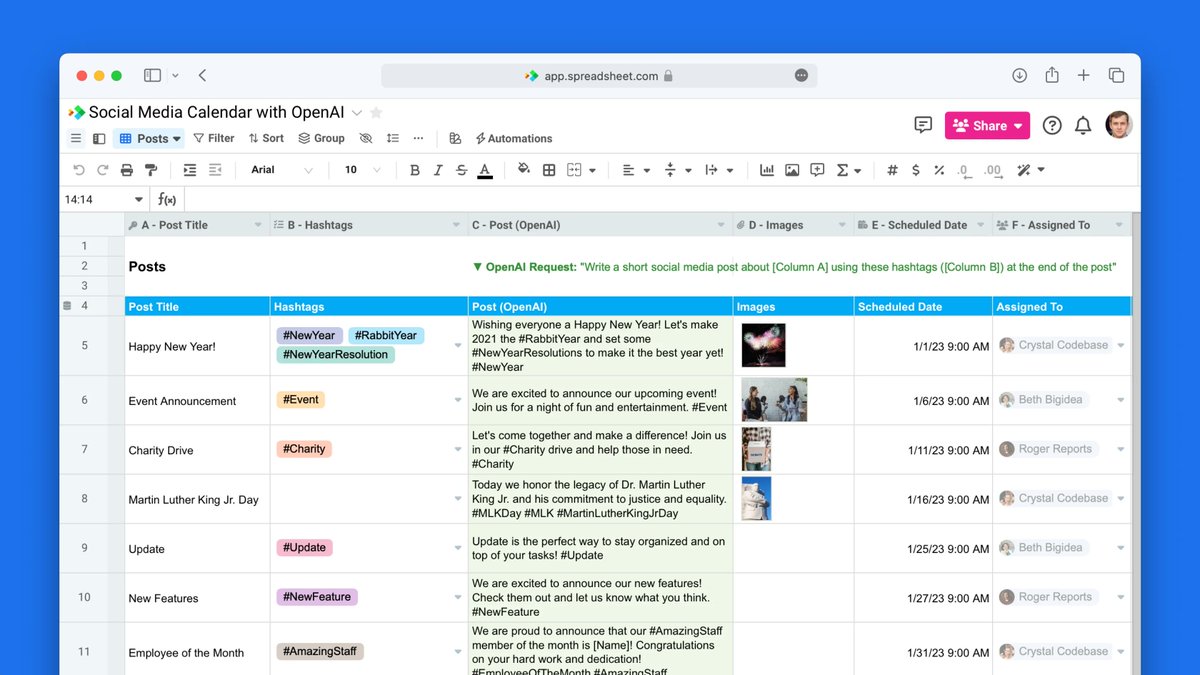Select the Charity Drive title cell
The height and width of the screenshot is (675, 1200).
click(197, 450)
